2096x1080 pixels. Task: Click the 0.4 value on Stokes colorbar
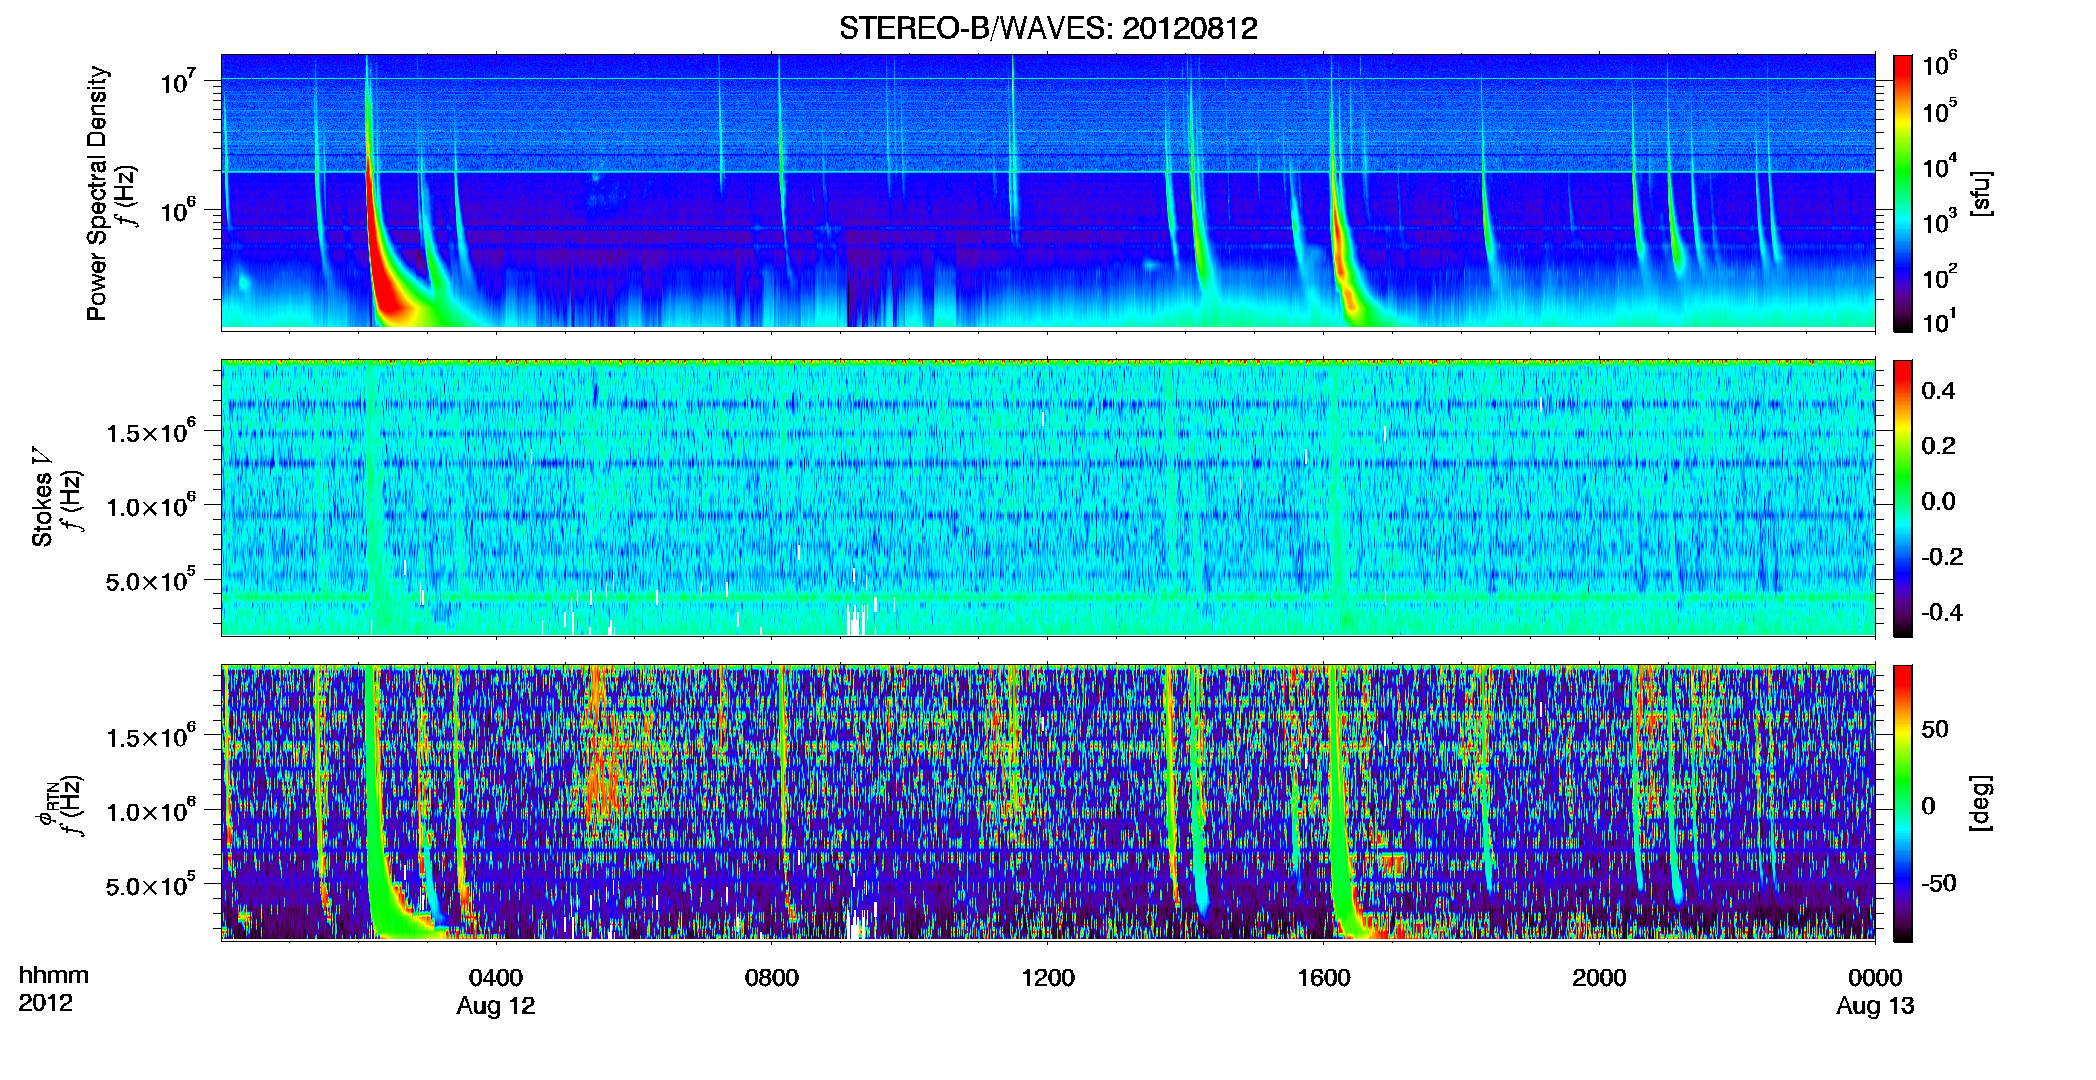click(1938, 391)
